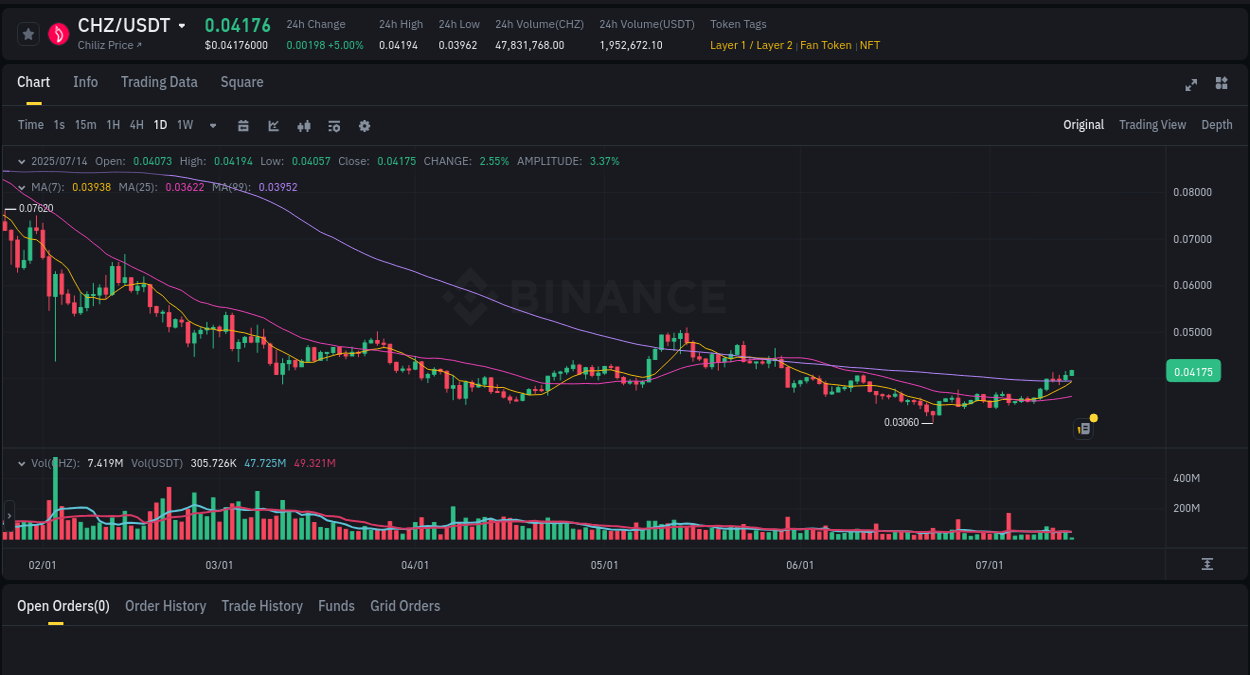Open the technical indicators icon
This screenshot has height=675, width=1250.
pos(303,125)
